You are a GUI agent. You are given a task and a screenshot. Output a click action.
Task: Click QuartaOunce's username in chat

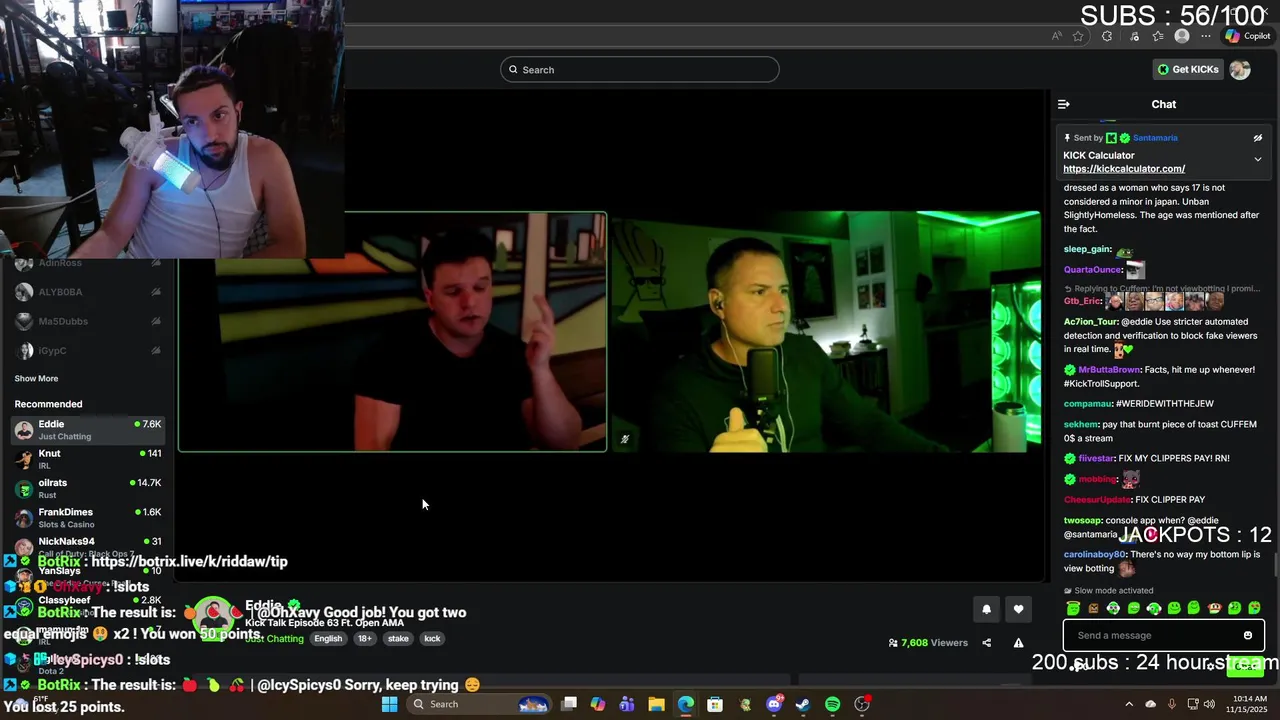(x=1092, y=270)
